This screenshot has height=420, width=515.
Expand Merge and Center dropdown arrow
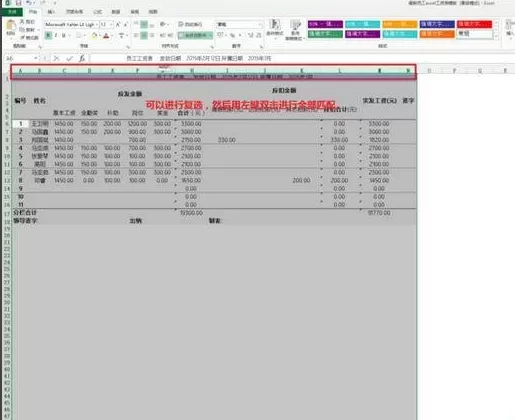[x=211, y=35]
